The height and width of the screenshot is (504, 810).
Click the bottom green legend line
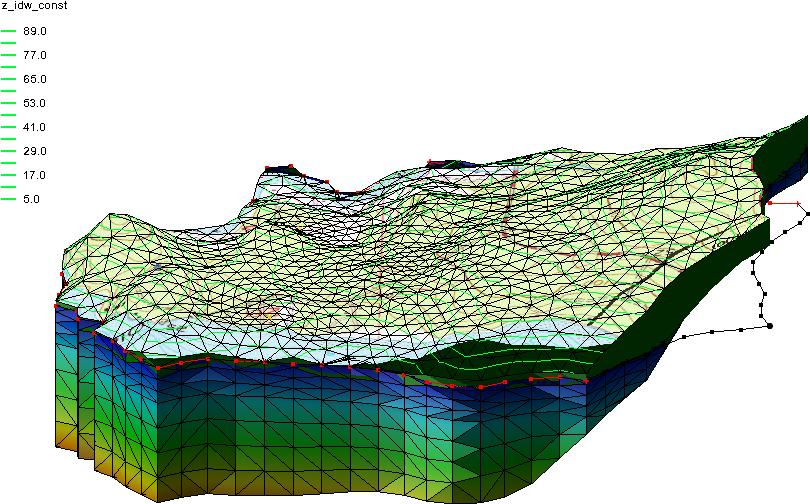pos(9,199)
